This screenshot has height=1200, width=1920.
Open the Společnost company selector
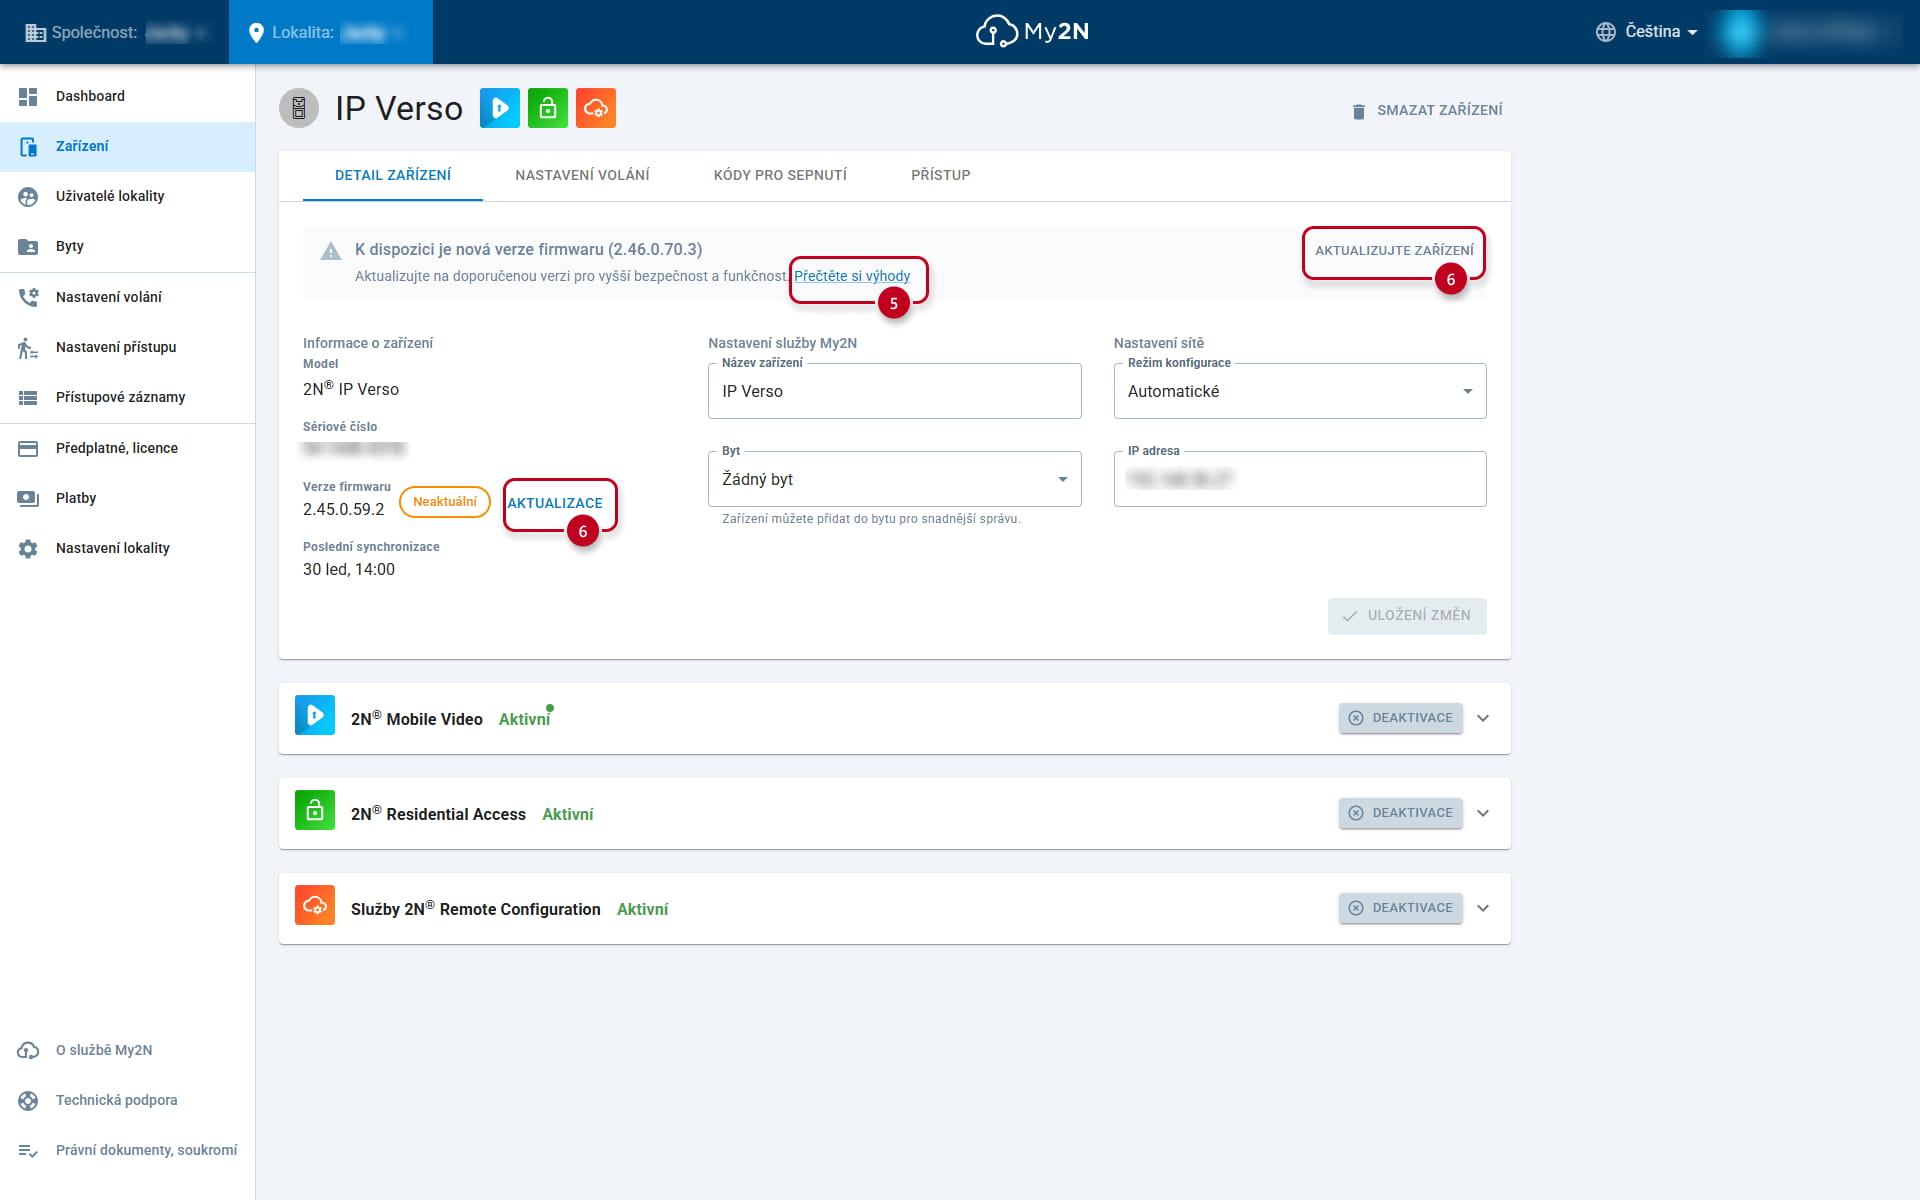(x=115, y=32)
